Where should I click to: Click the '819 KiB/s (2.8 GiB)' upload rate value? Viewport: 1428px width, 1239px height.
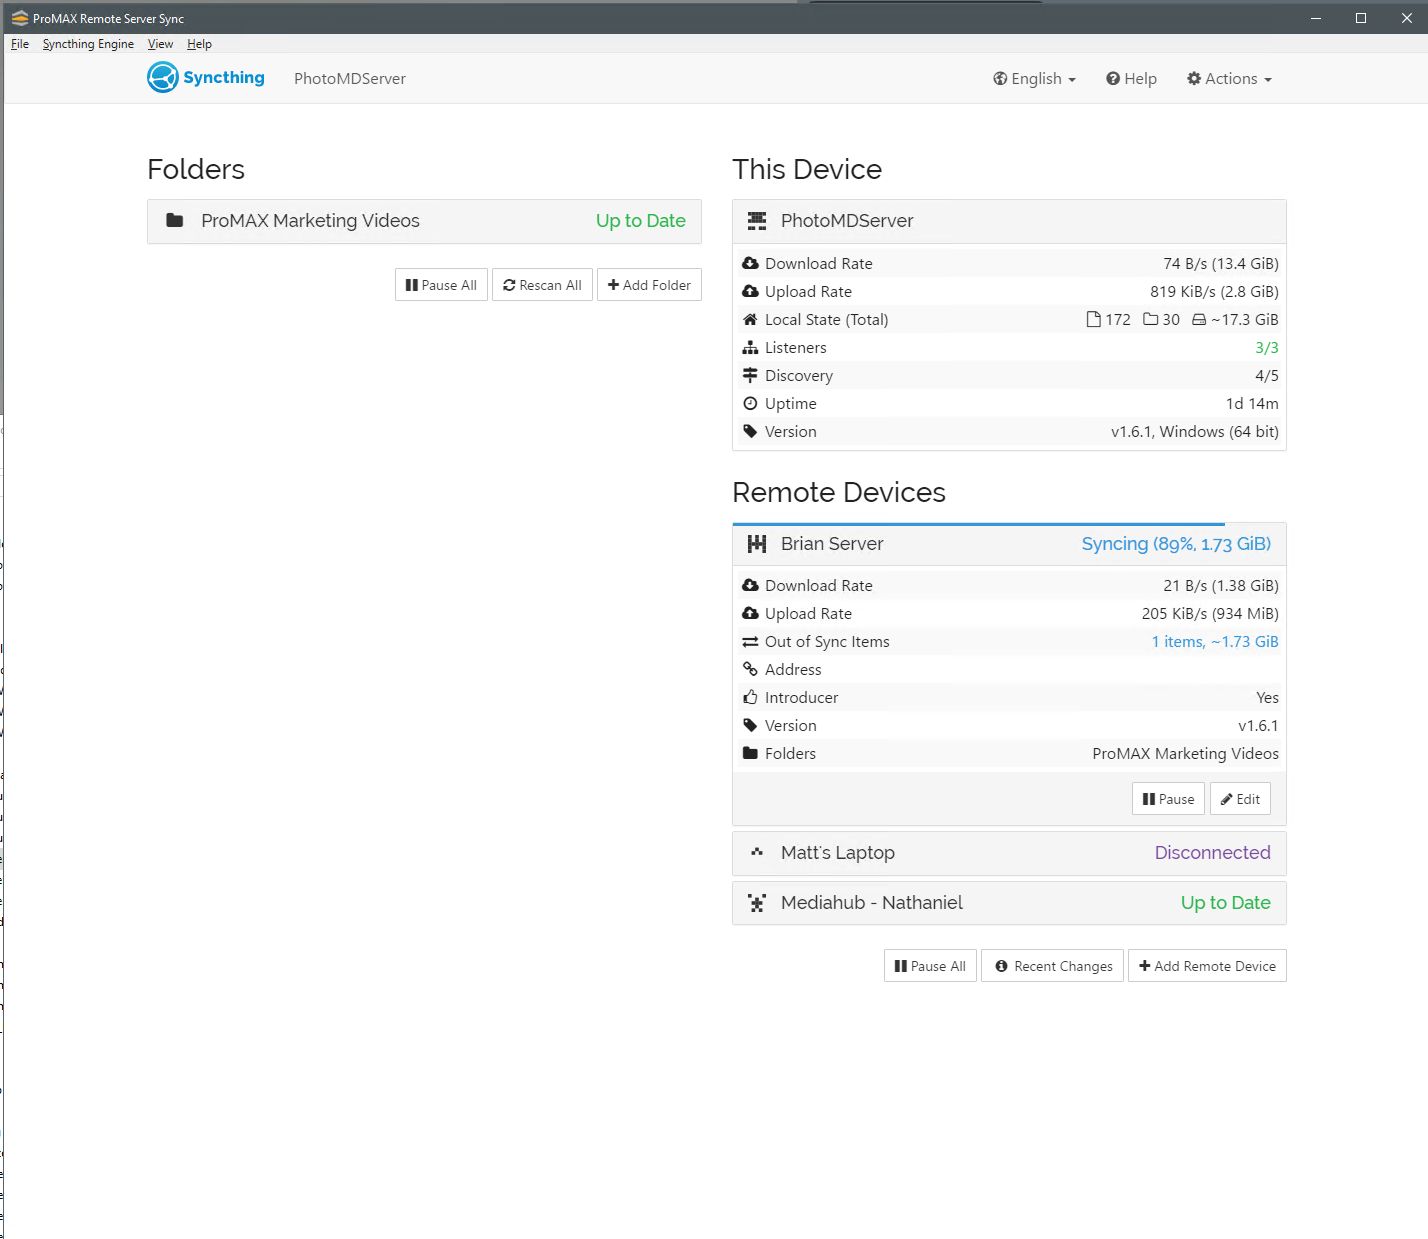(x=1214, y=292)
